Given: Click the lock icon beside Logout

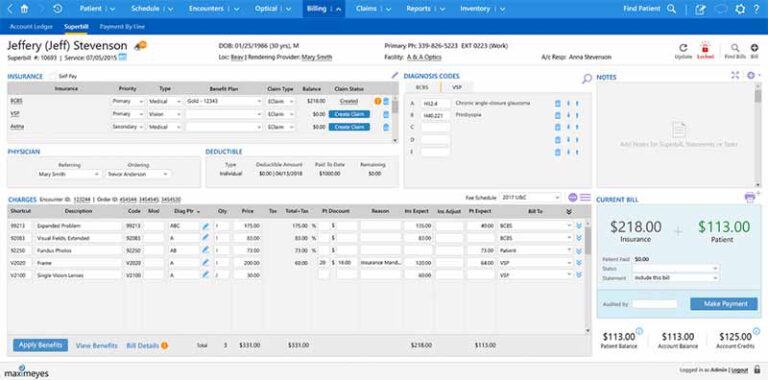Looking at the screenshot, I should 757,369.
